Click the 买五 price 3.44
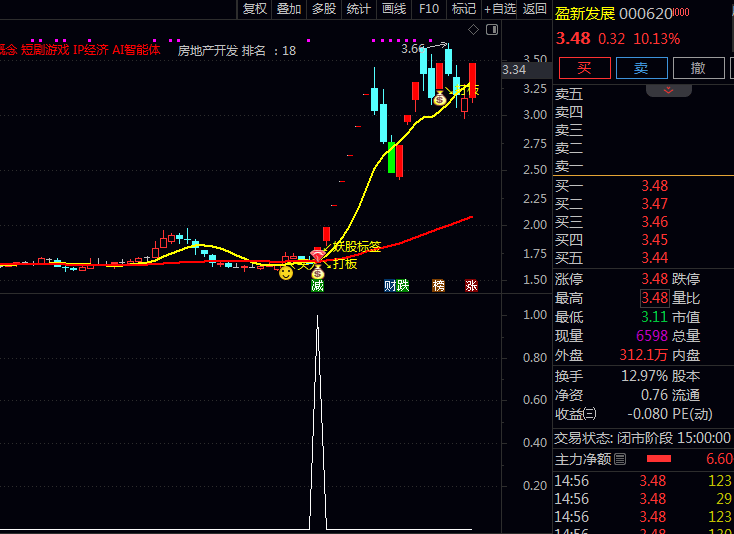 [654, 258]
